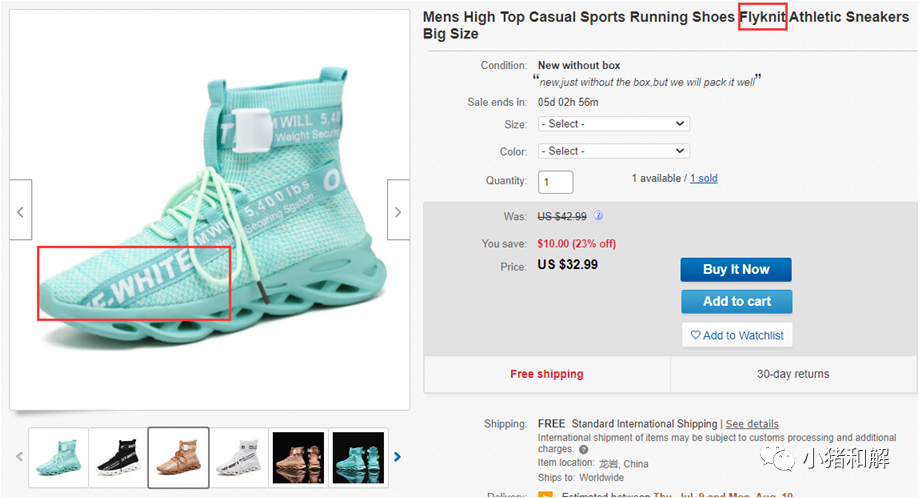Image resolution: width=919 pixels, height=498 pixels.
Task: Click heart icon on Add to Watchlist
Action: pos(695,335)
